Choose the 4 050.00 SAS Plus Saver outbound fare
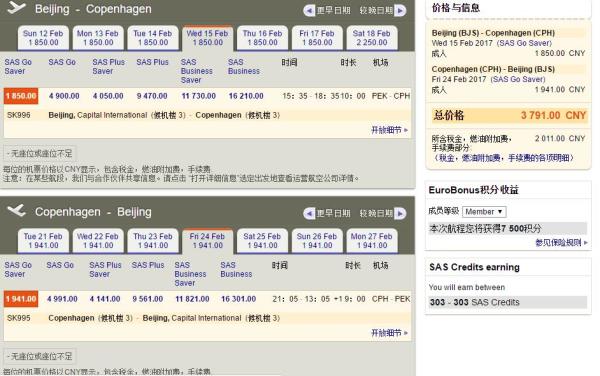This screenshot has height=376, width=600. pos(108,96)
